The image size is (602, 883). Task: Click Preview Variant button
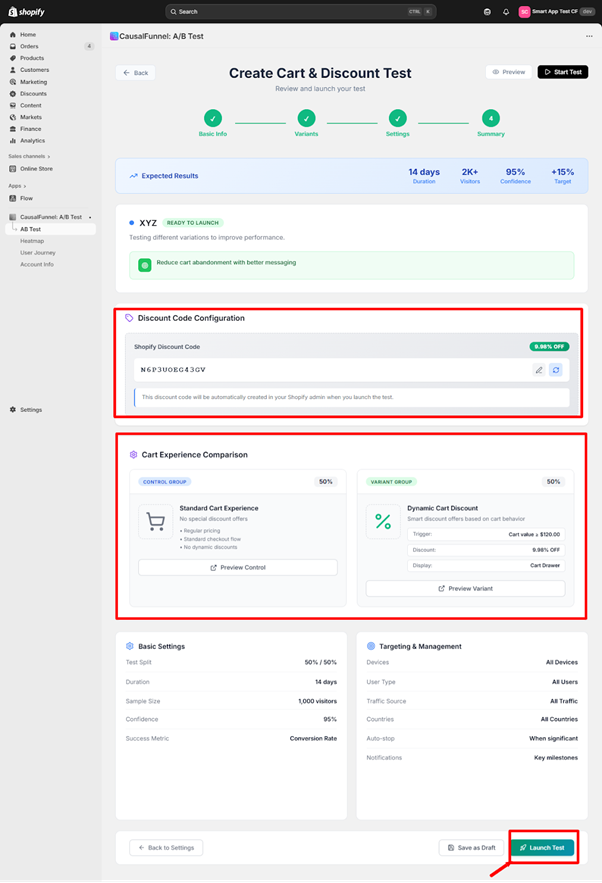(465, 589)
